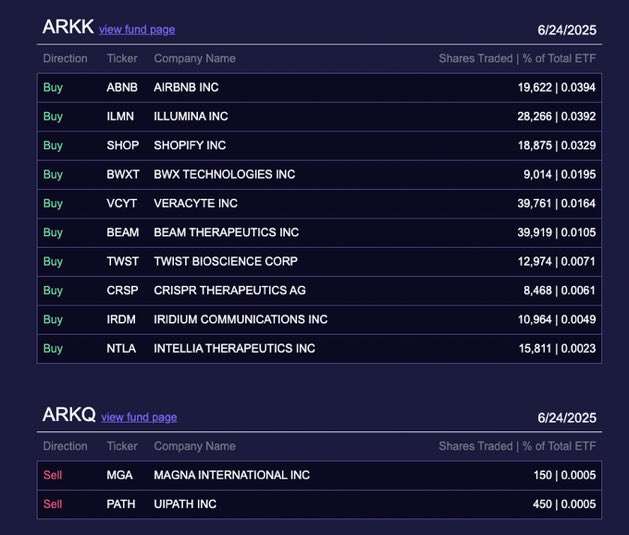
Task: Select the MGA ticker cell
Action: pos(120,475)
